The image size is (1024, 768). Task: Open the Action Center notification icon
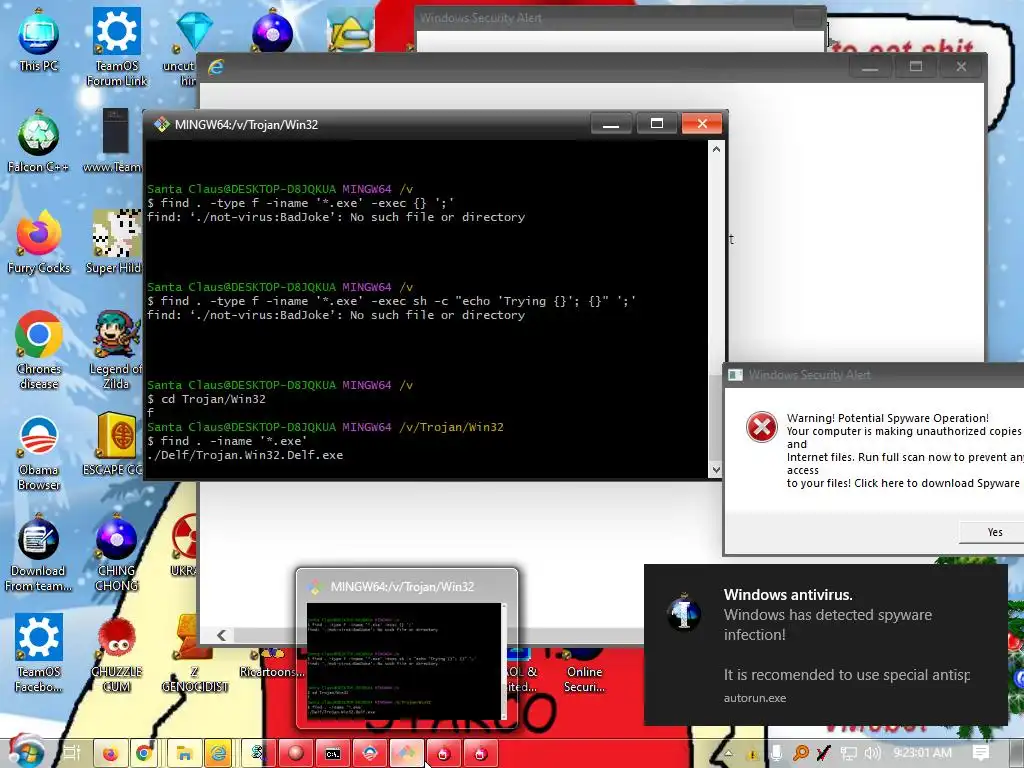[x=981, y=753]
